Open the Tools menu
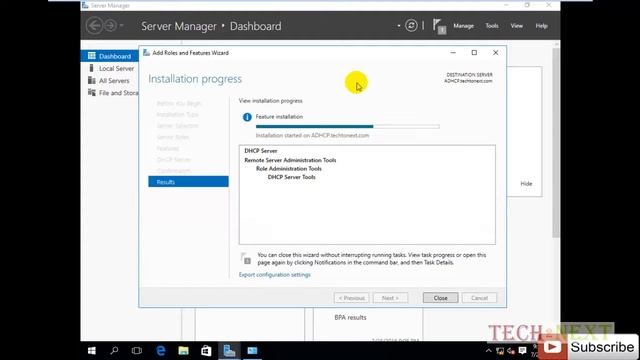 click(x=491, y=26)
